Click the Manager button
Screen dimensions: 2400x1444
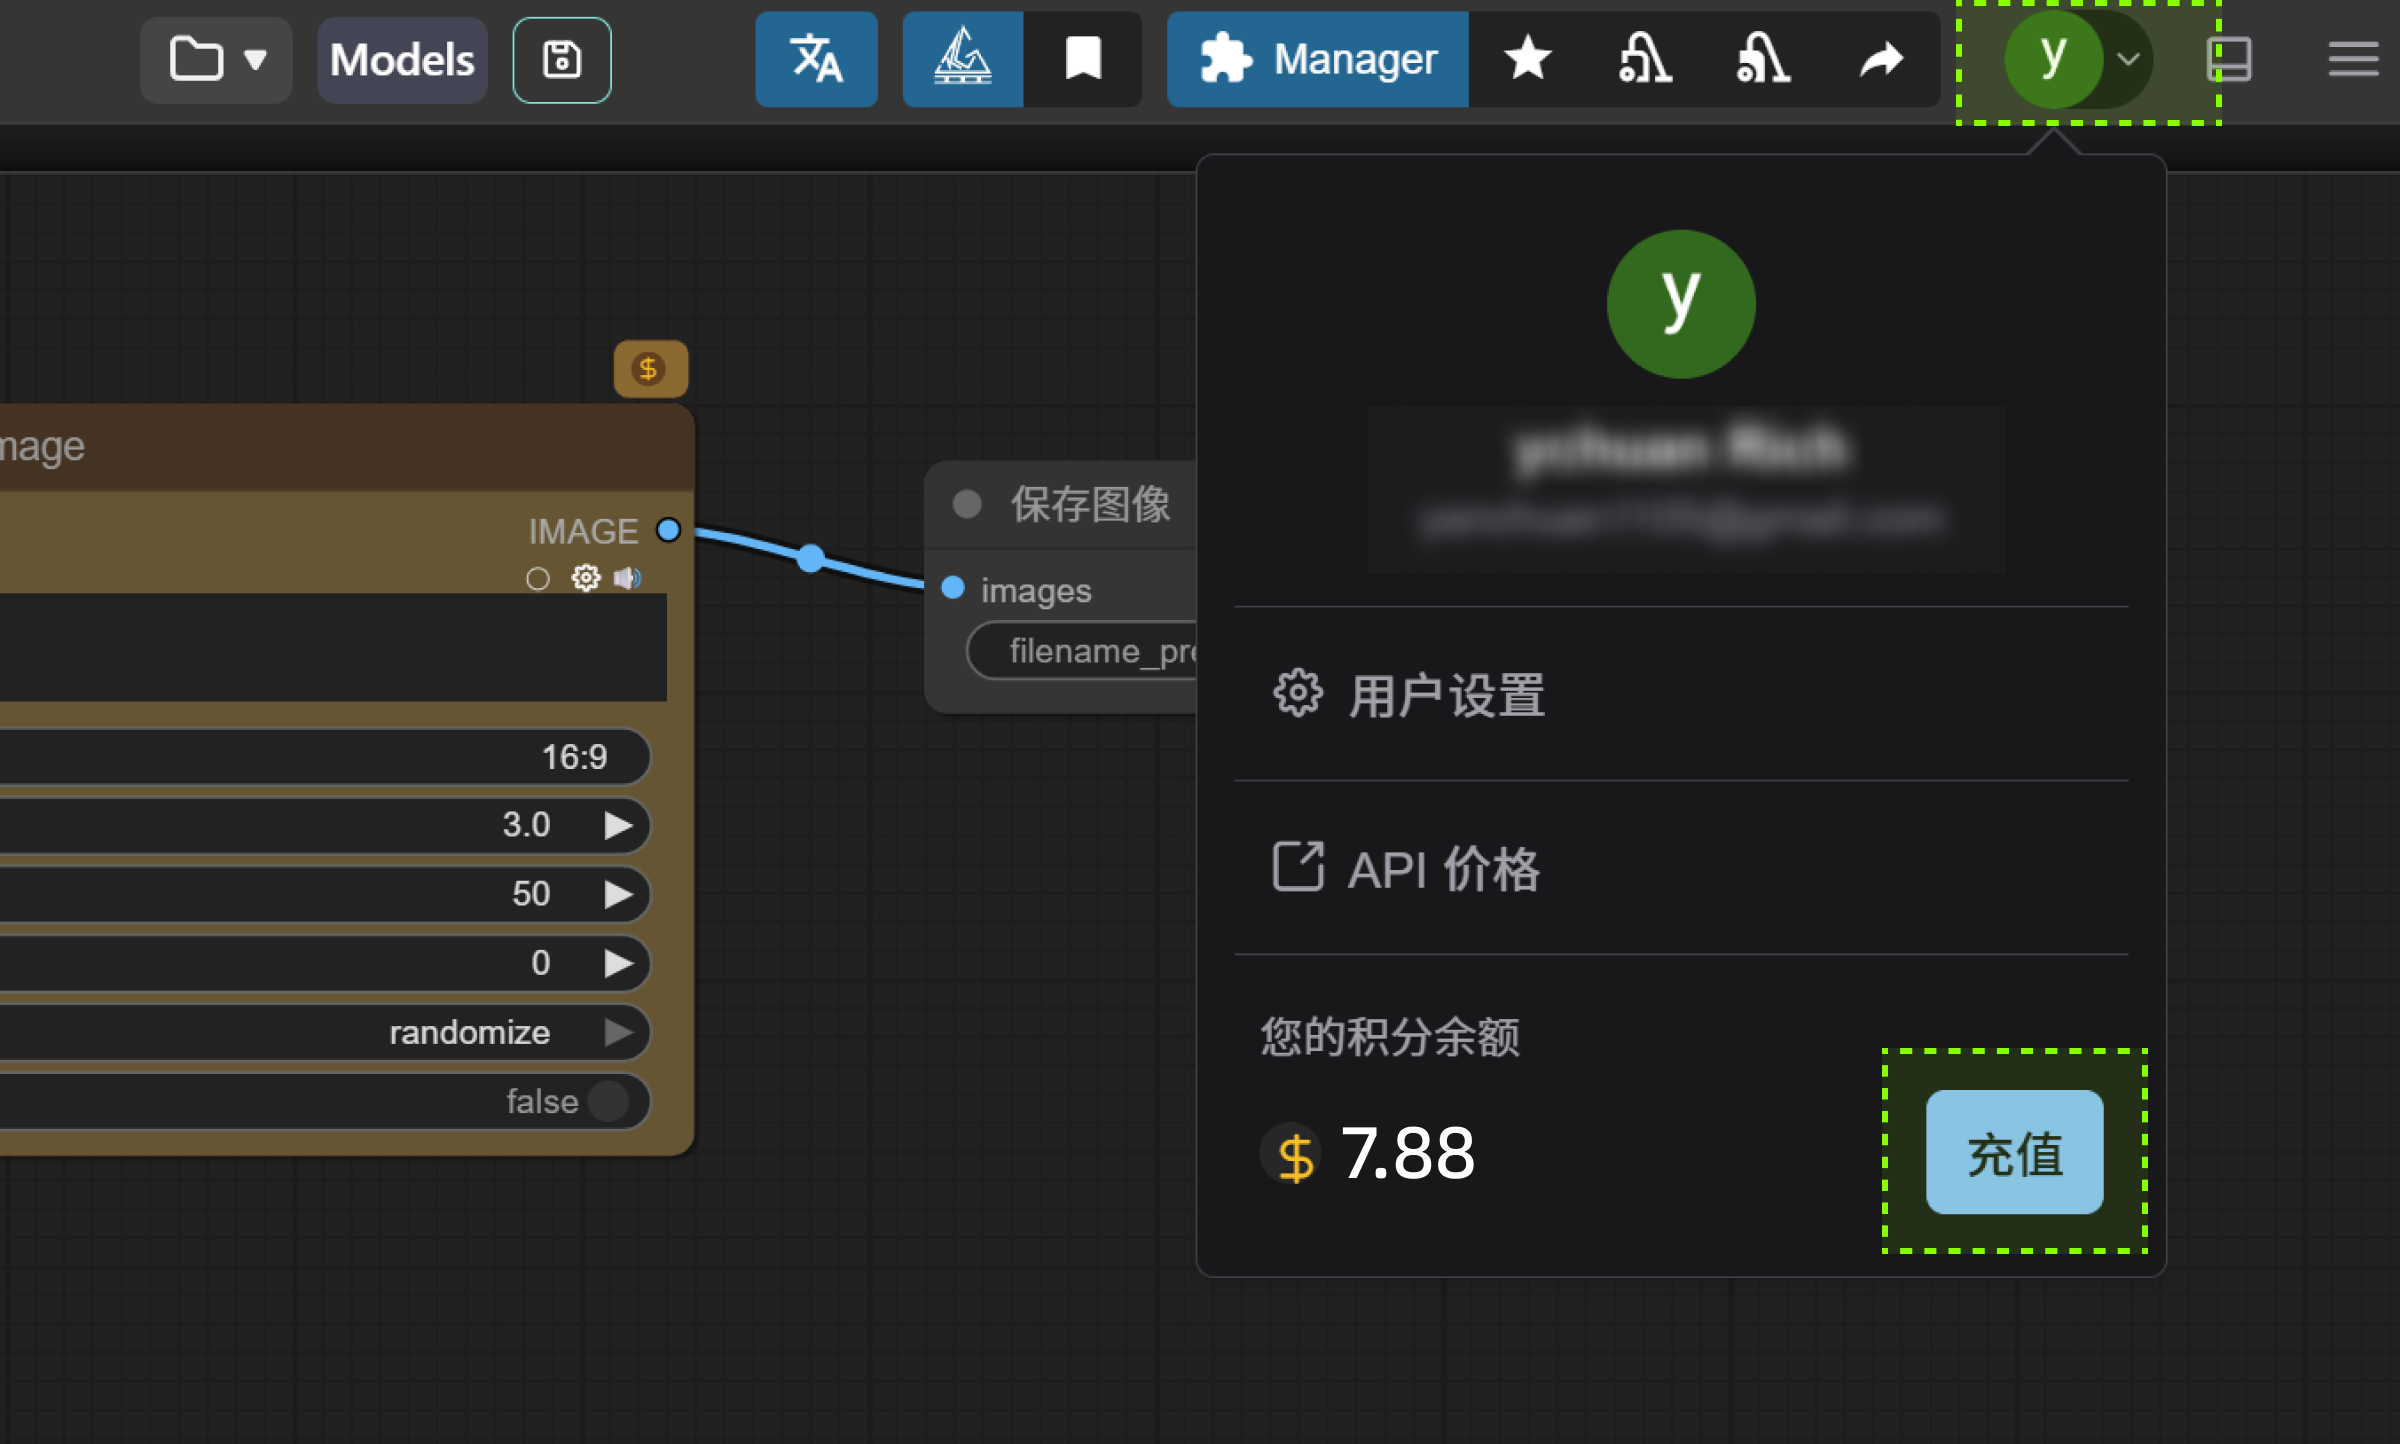tap(1317, 60)
